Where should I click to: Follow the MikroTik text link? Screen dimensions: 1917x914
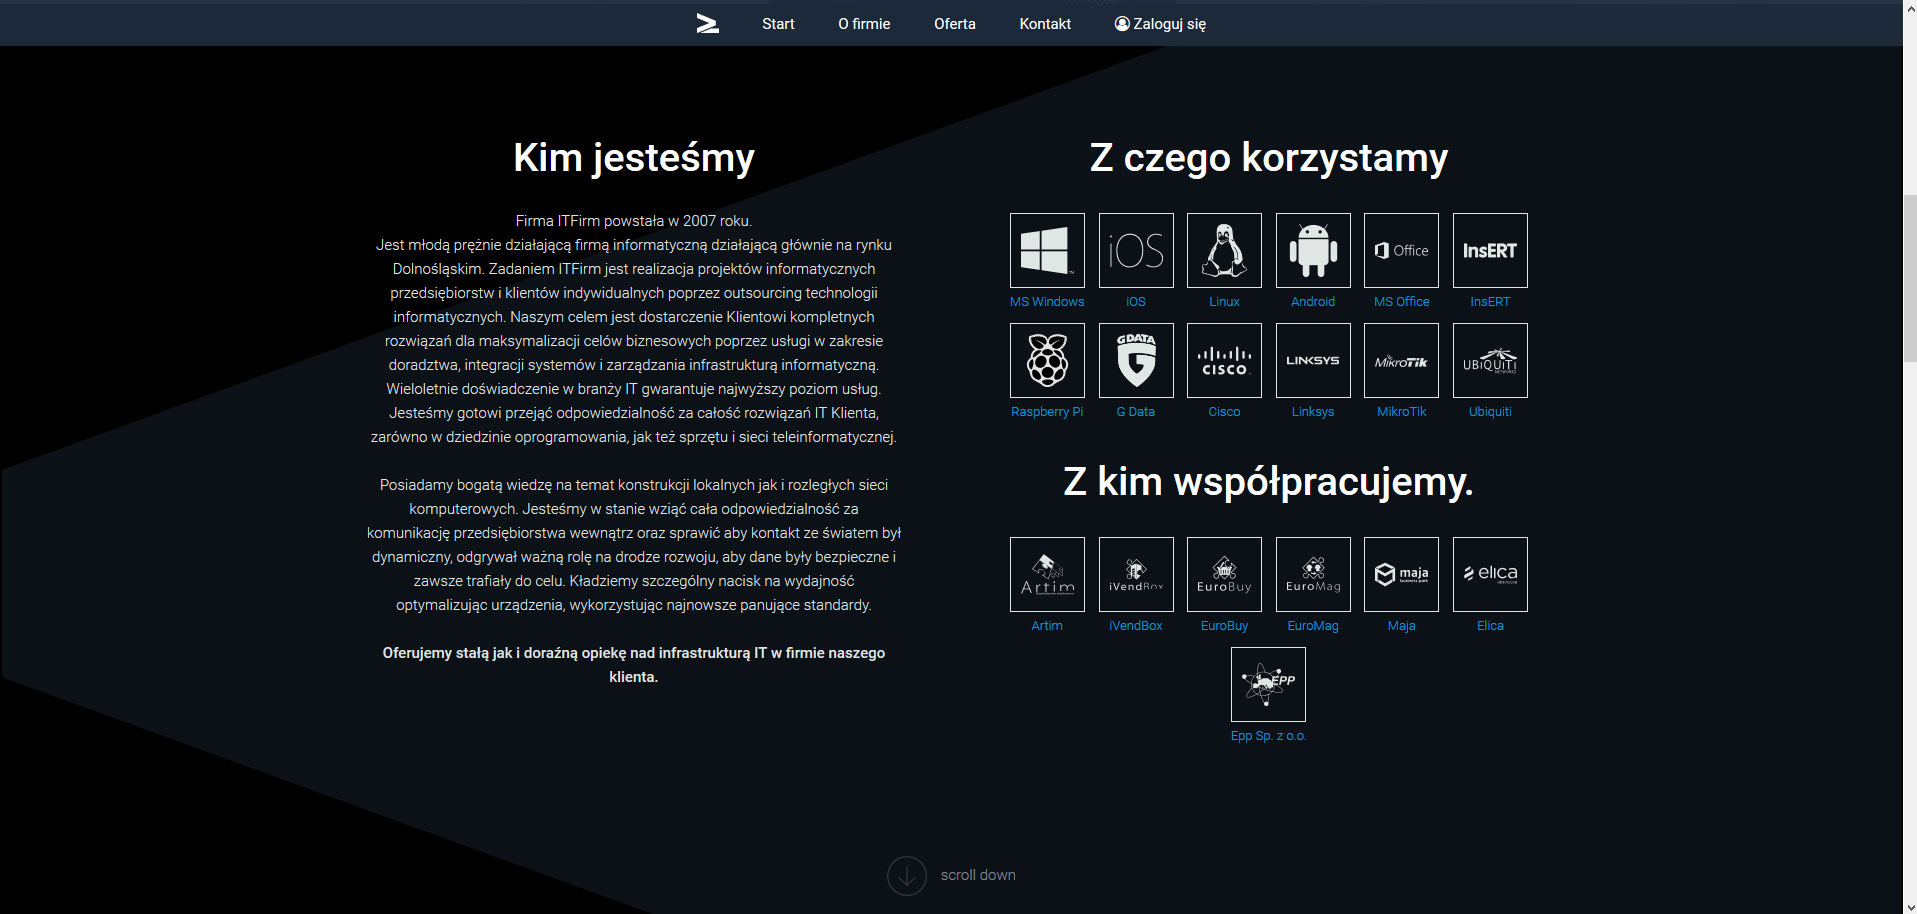coord(1401,411)
